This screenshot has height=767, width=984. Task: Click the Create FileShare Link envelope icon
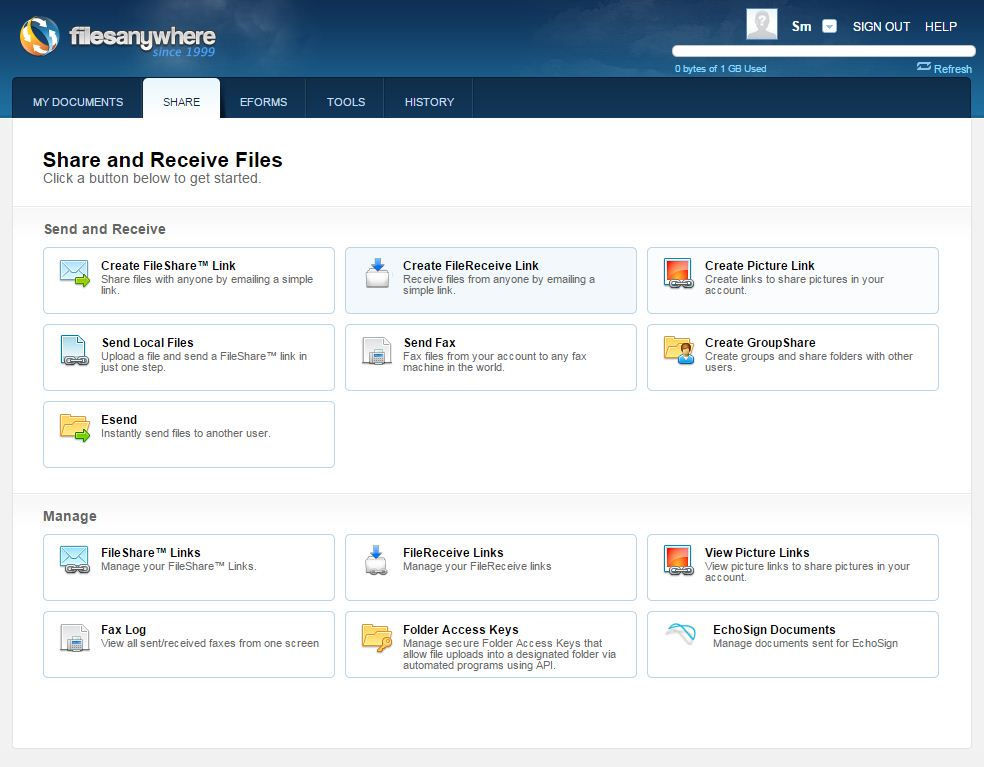[75, 273]
